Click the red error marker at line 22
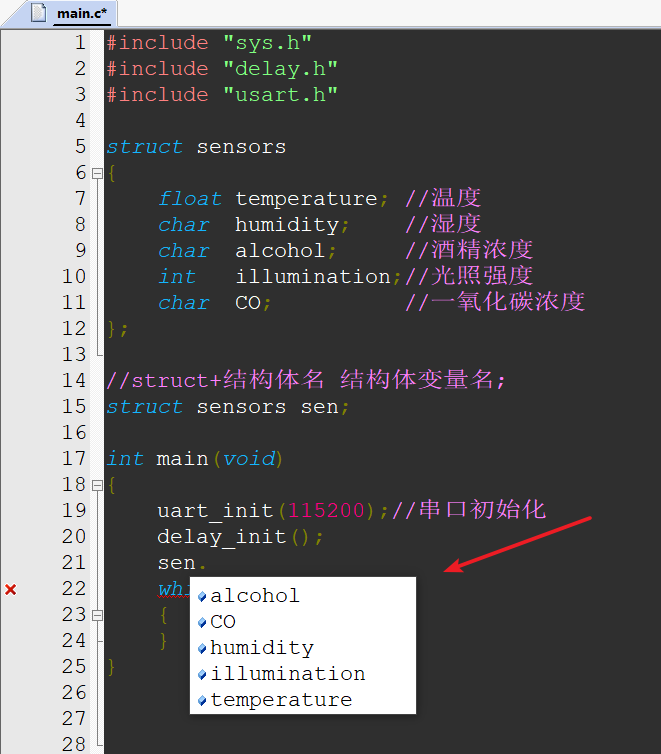The width and height of the screenshot is (661, 754). (11, 589)
